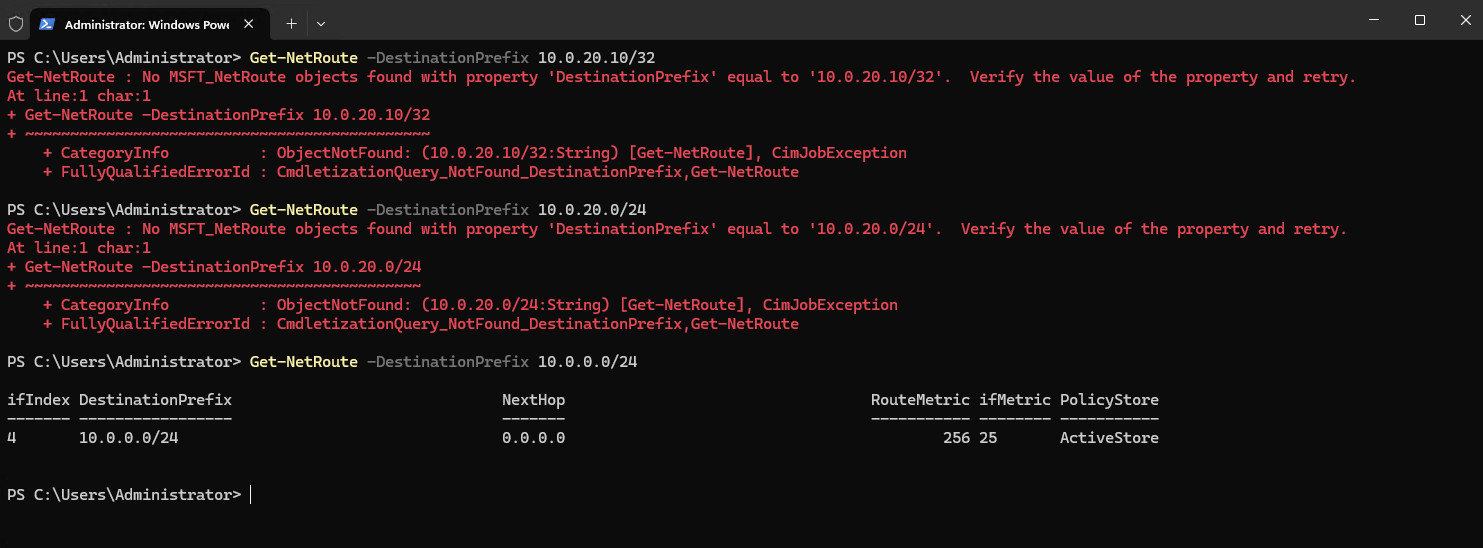Click the first command's 10.0.20.10/32 argument
The width and height of the screenshot is (1483, 548).
coord(596,58)
